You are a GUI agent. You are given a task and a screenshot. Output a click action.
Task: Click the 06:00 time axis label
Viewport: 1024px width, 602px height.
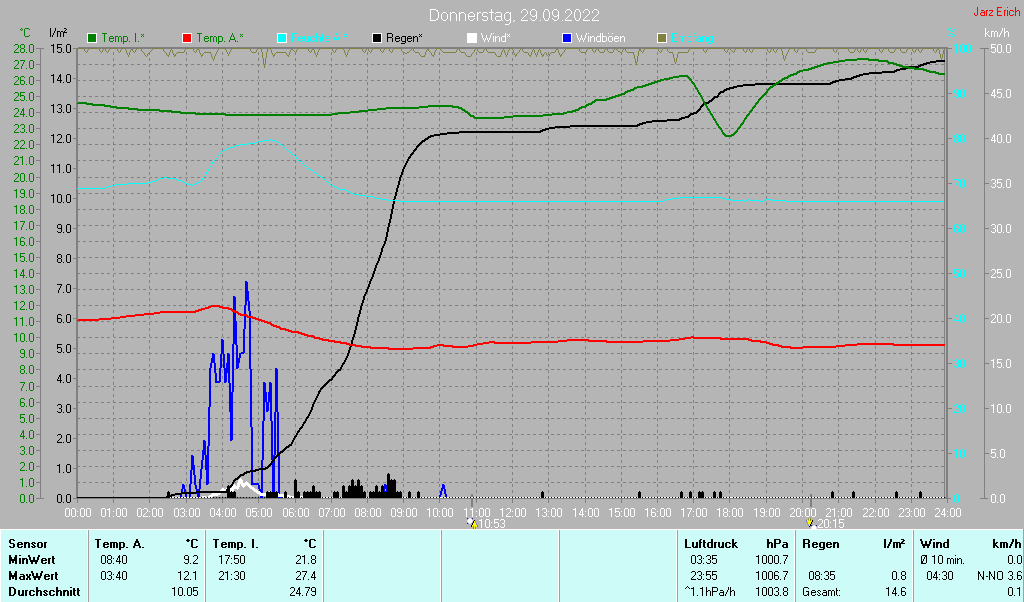295,513
